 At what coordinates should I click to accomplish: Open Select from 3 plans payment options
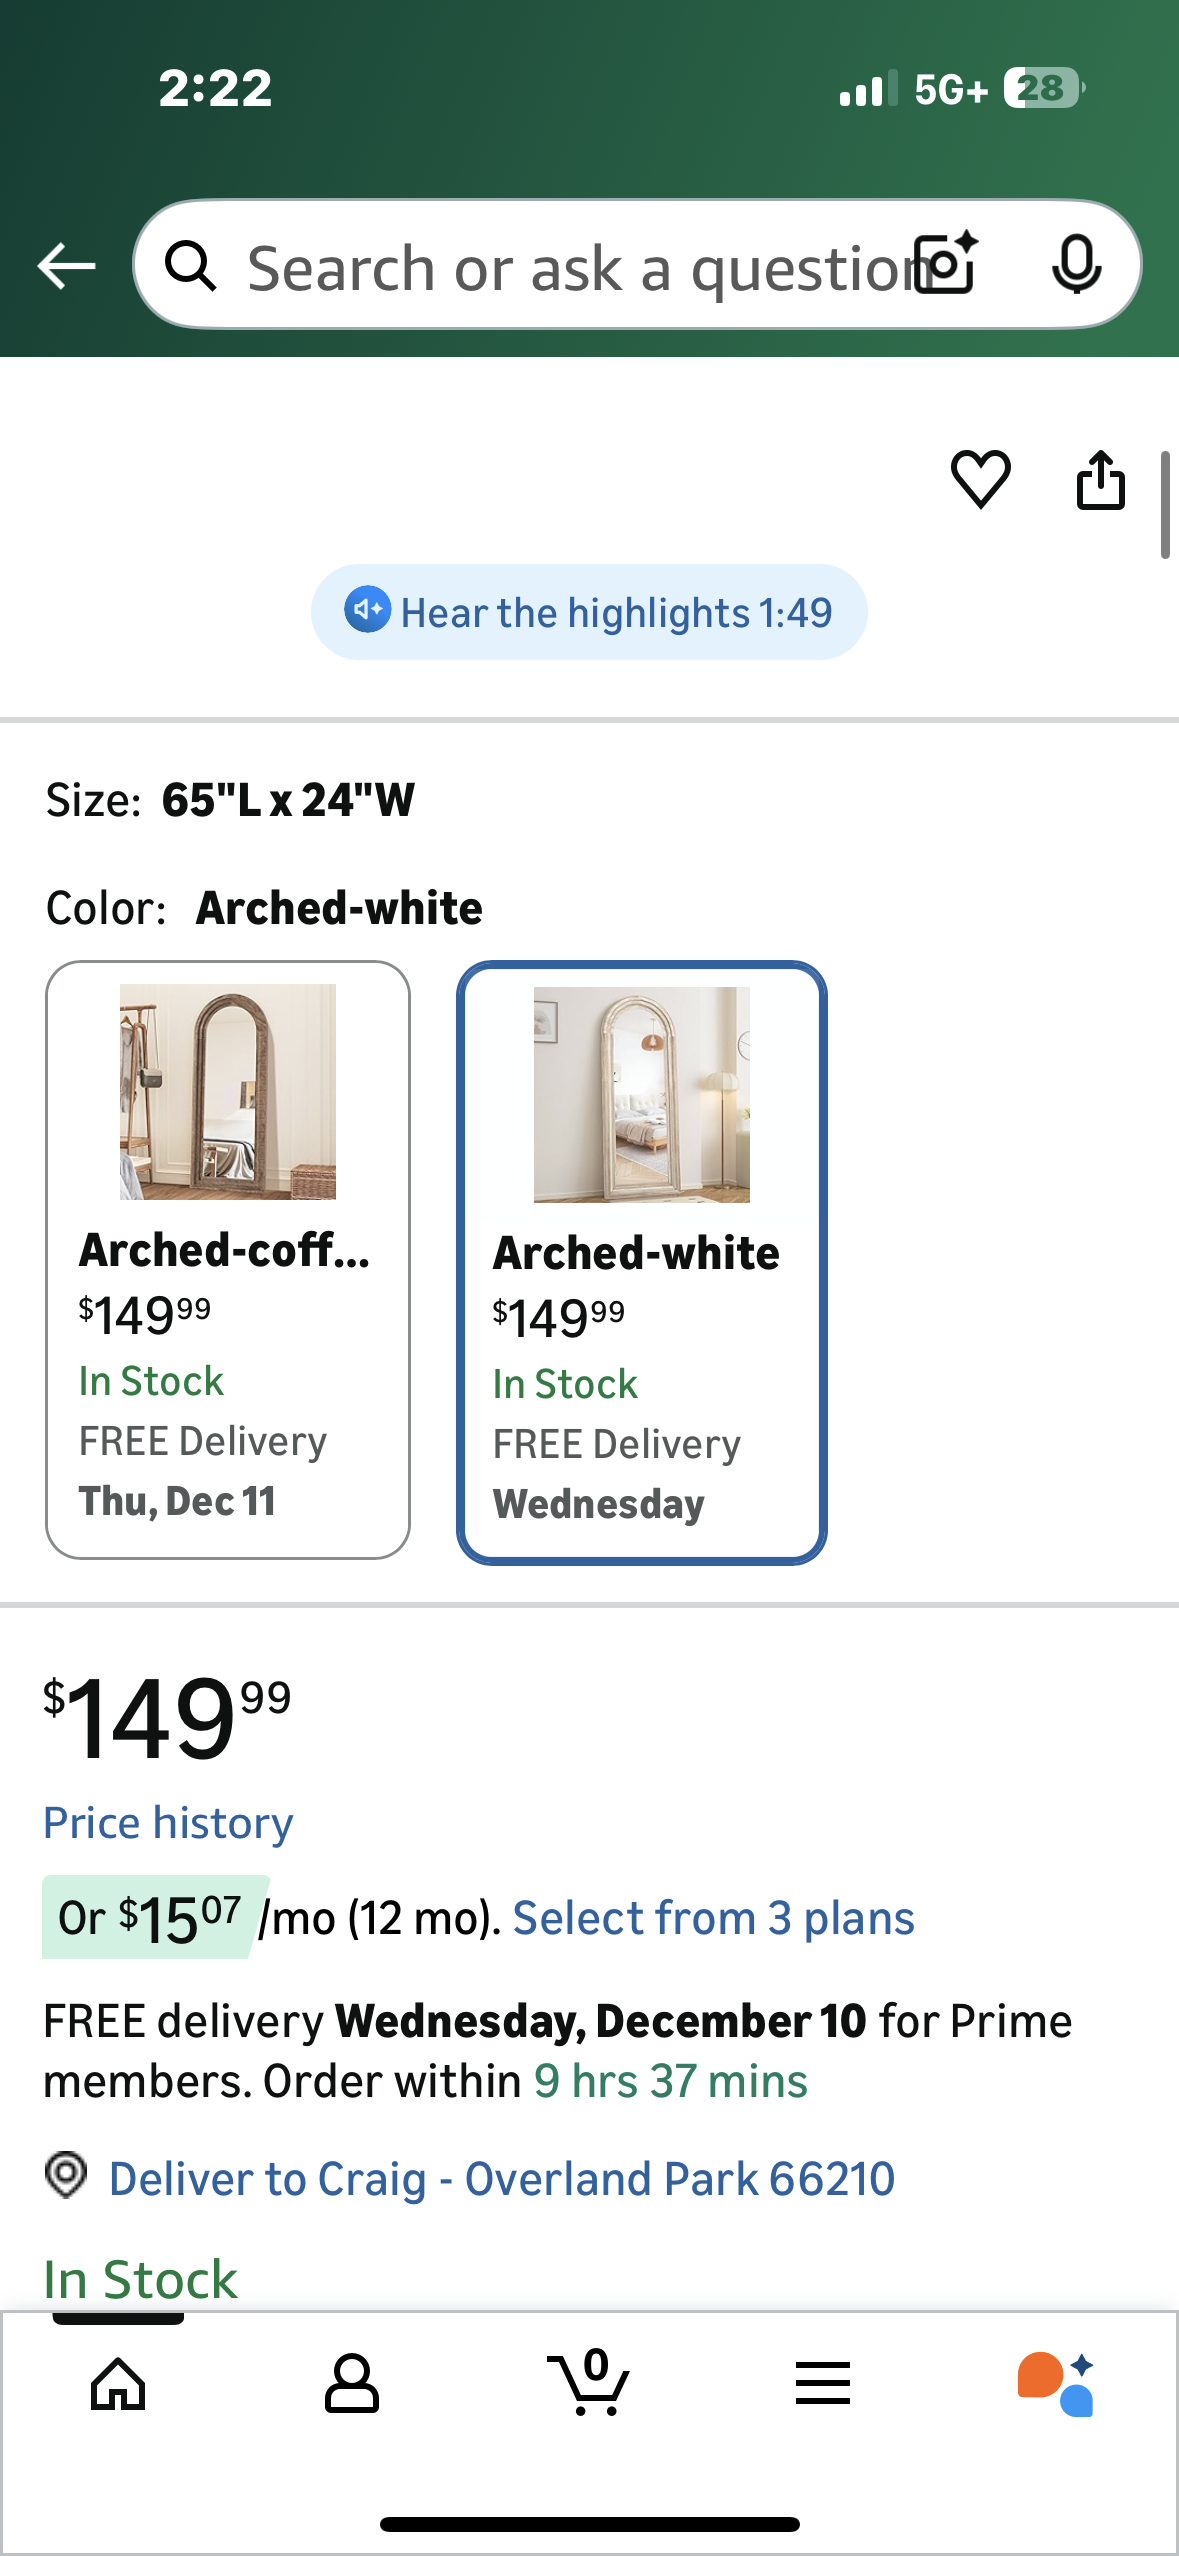click(713, 1917)
